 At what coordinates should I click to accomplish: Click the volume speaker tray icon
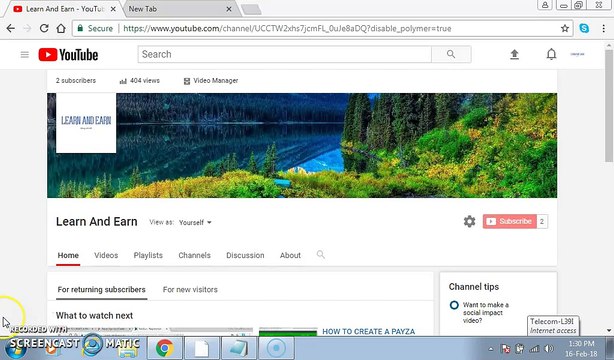549,348
